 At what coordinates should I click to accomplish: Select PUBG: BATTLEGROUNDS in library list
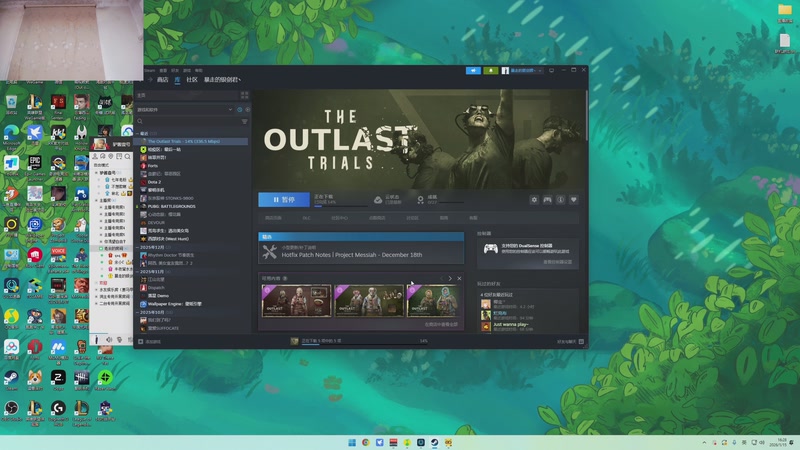171,206
